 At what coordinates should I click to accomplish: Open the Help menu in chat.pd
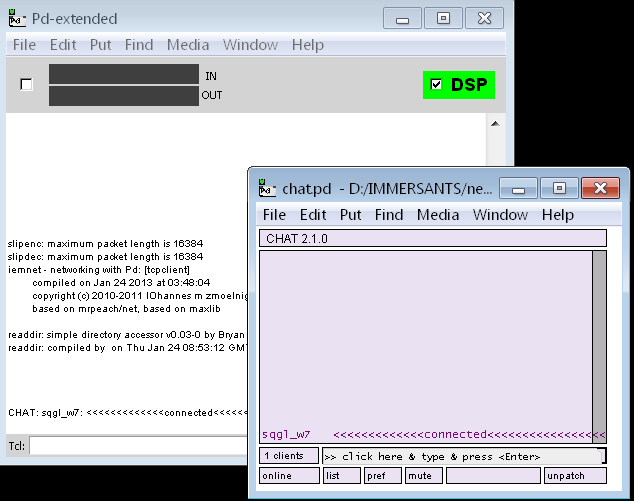[557, 215]
